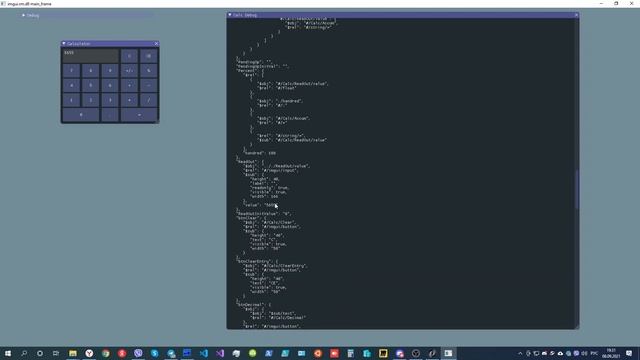The height and width of the screenshot is (360, 640).
Task: Collapse the Calc Debug window triangle
Action: 230,15
